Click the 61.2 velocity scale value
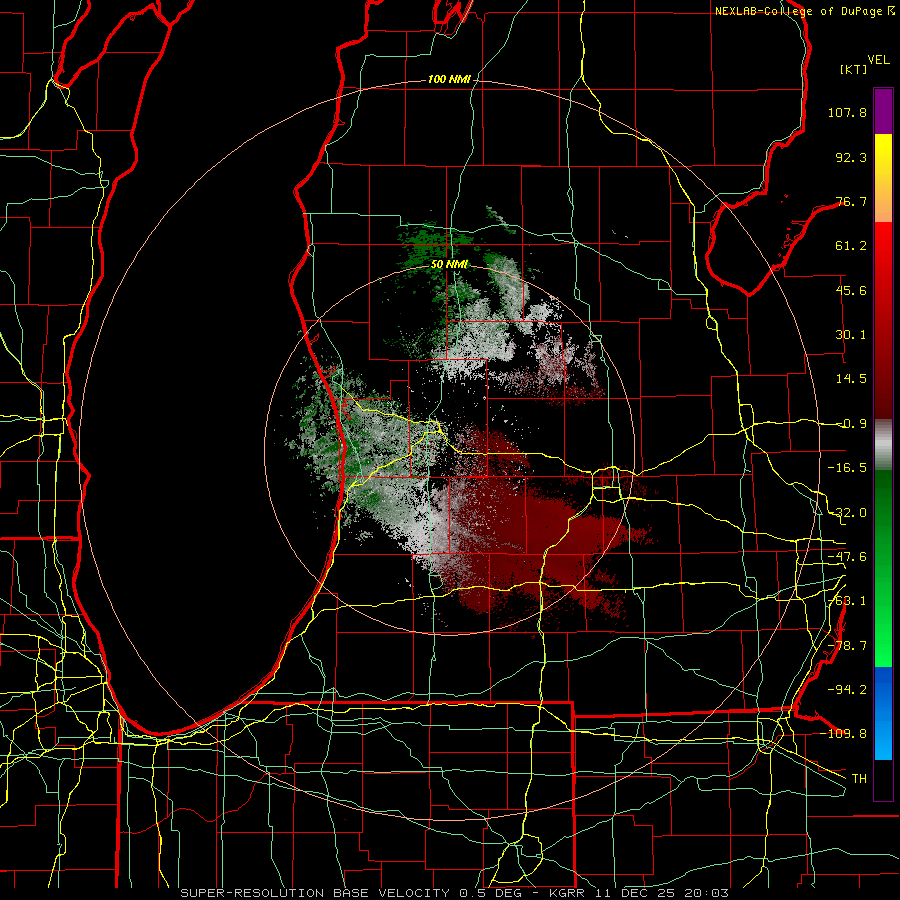Screen dimensions: 900x900 click(851, 246)
